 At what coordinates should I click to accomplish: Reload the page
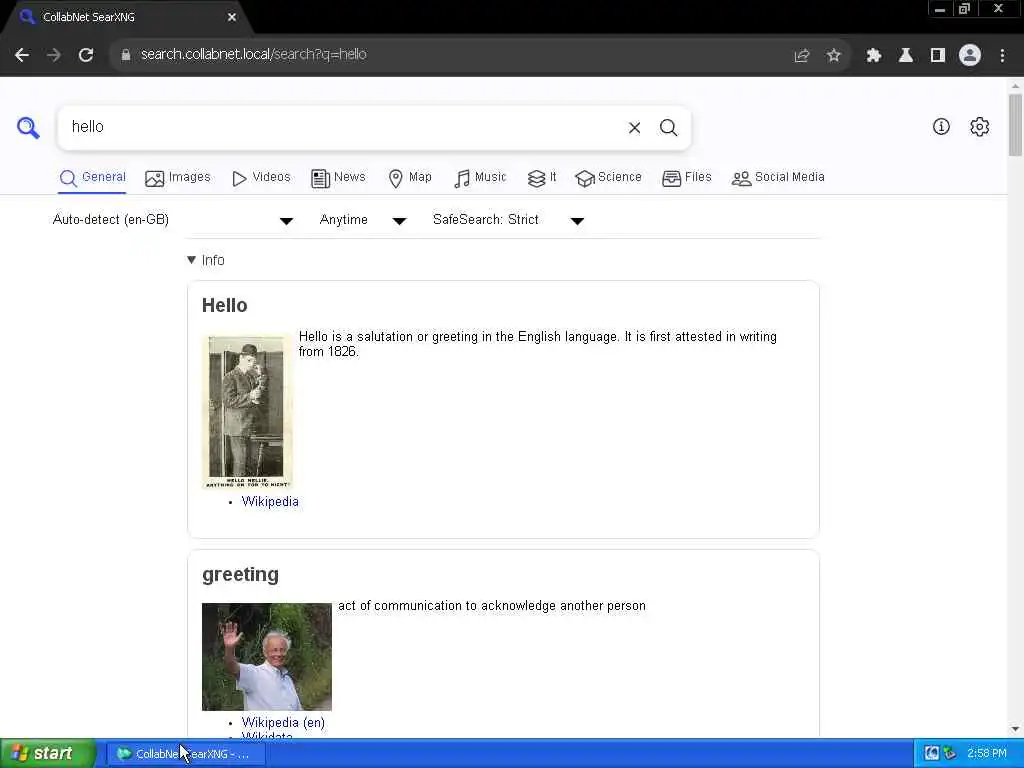click(86, 55)
